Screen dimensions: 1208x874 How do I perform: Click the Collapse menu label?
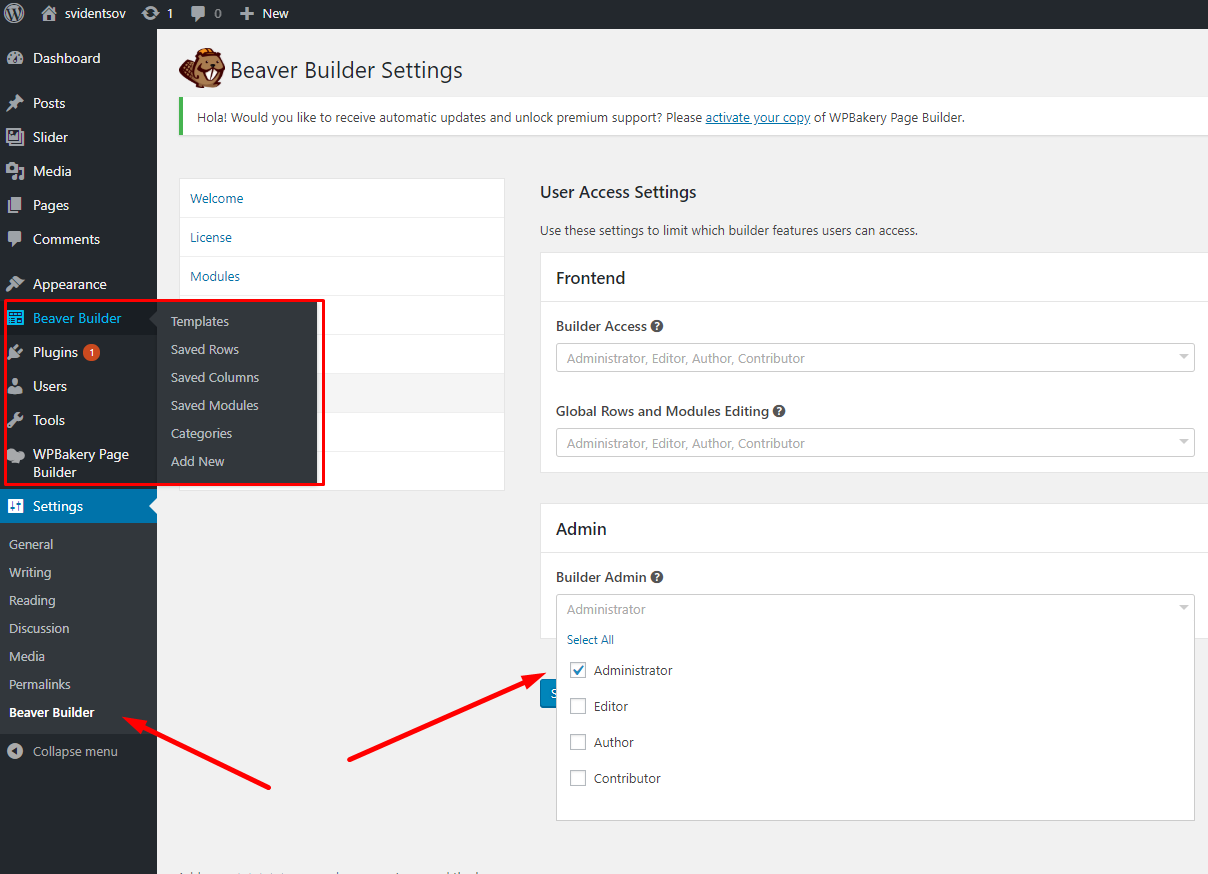pos(75,751)
